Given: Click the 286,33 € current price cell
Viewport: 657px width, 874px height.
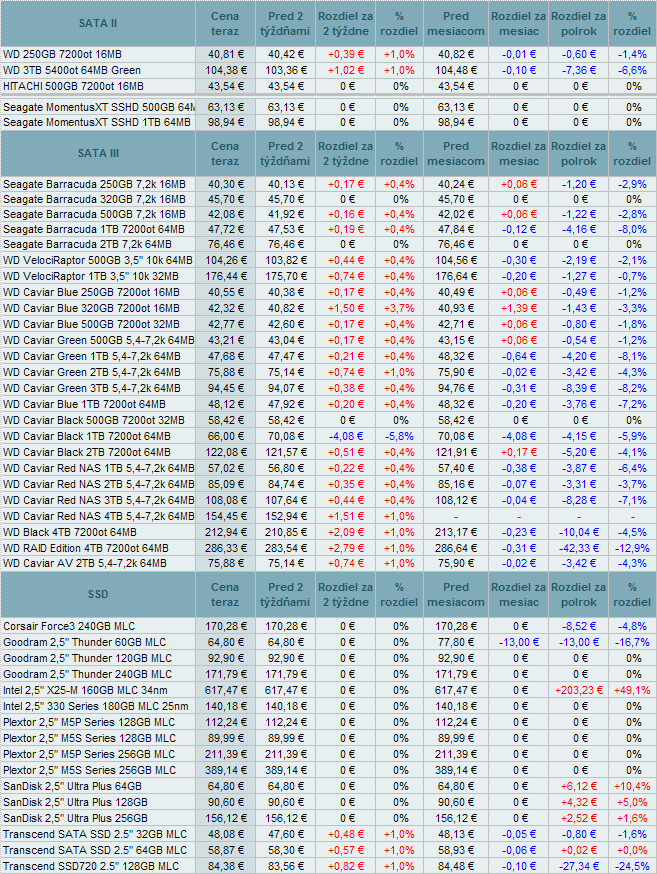Looking at the screenshot, I should pyautogui.click(x=225, y=548).
